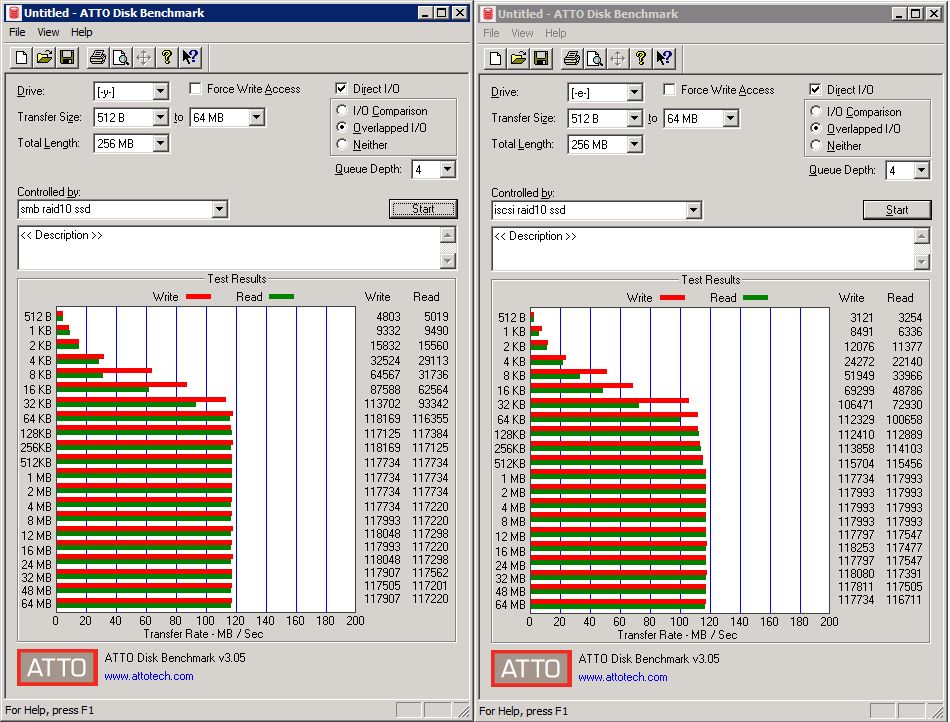Click Print icon in left window toolbar
Viewport: 950px width, 722px height.
98,58
